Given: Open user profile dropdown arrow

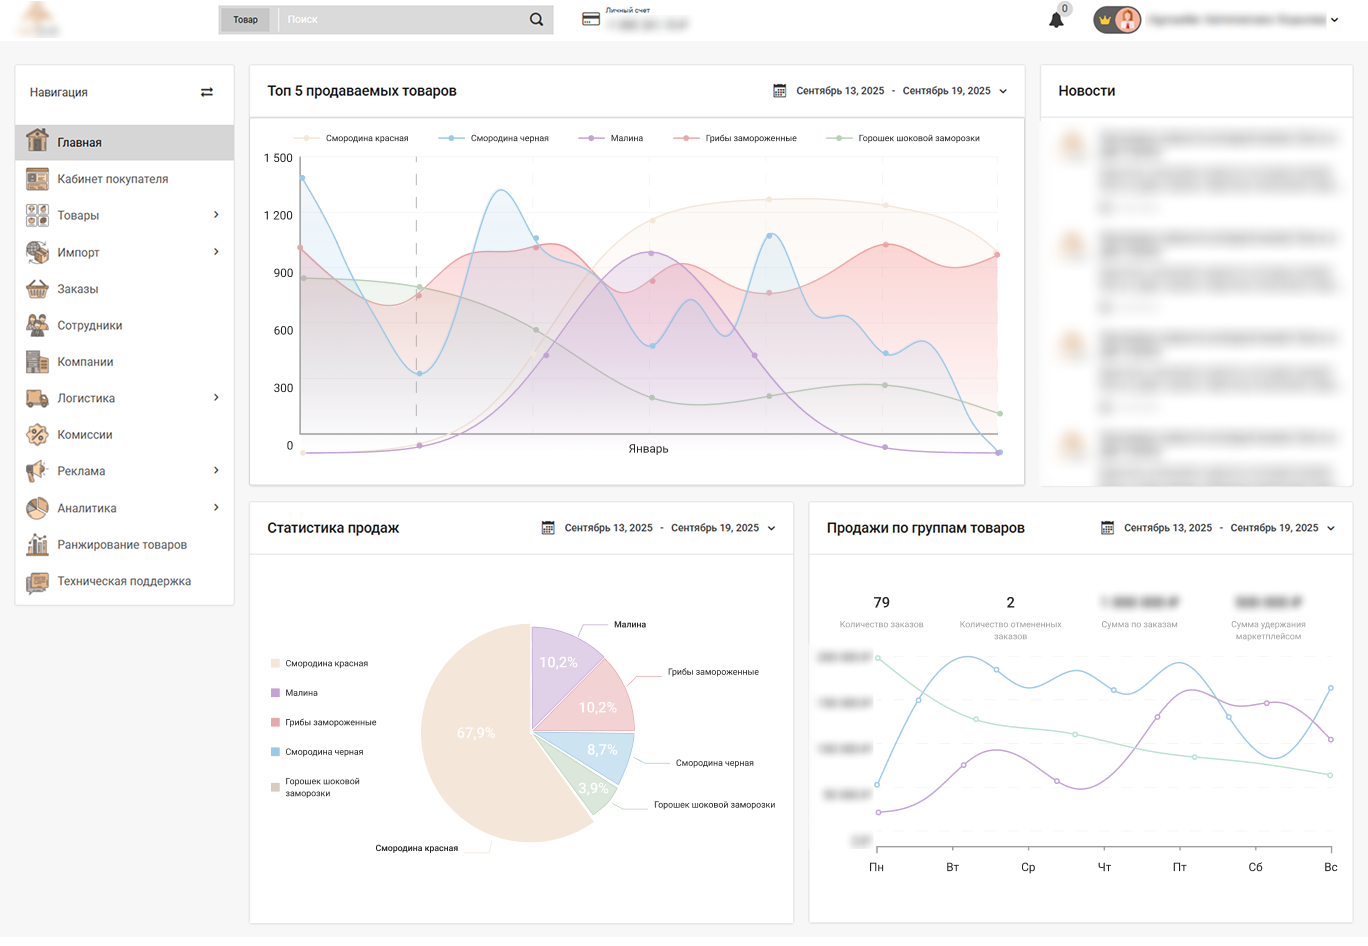Looking at the screenshot, I should [1334, 20].
